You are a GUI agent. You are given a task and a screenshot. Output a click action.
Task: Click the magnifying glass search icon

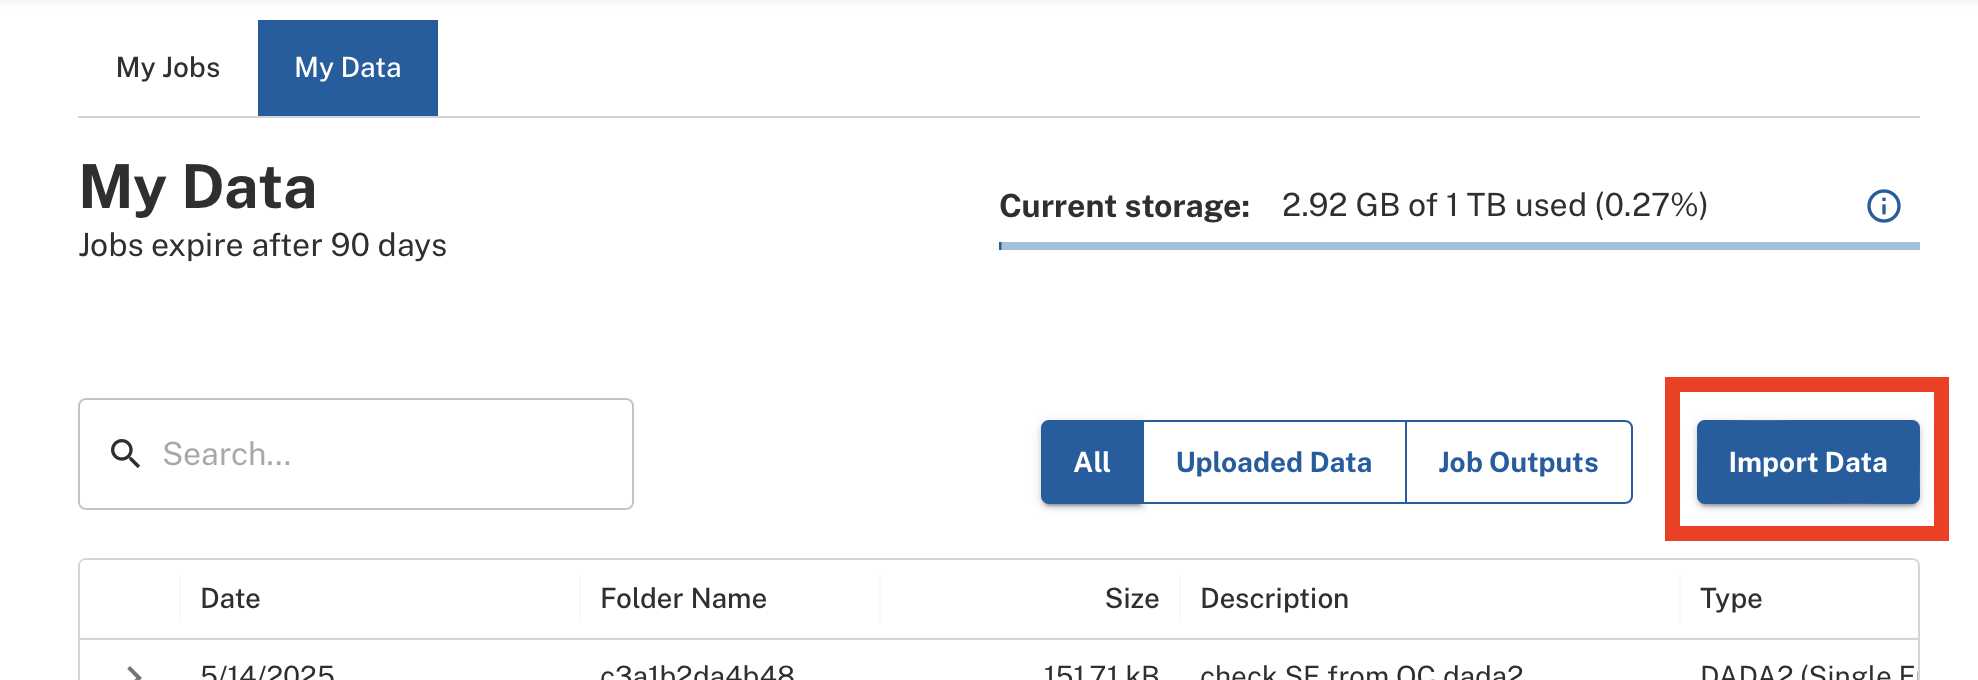(125, 454)
